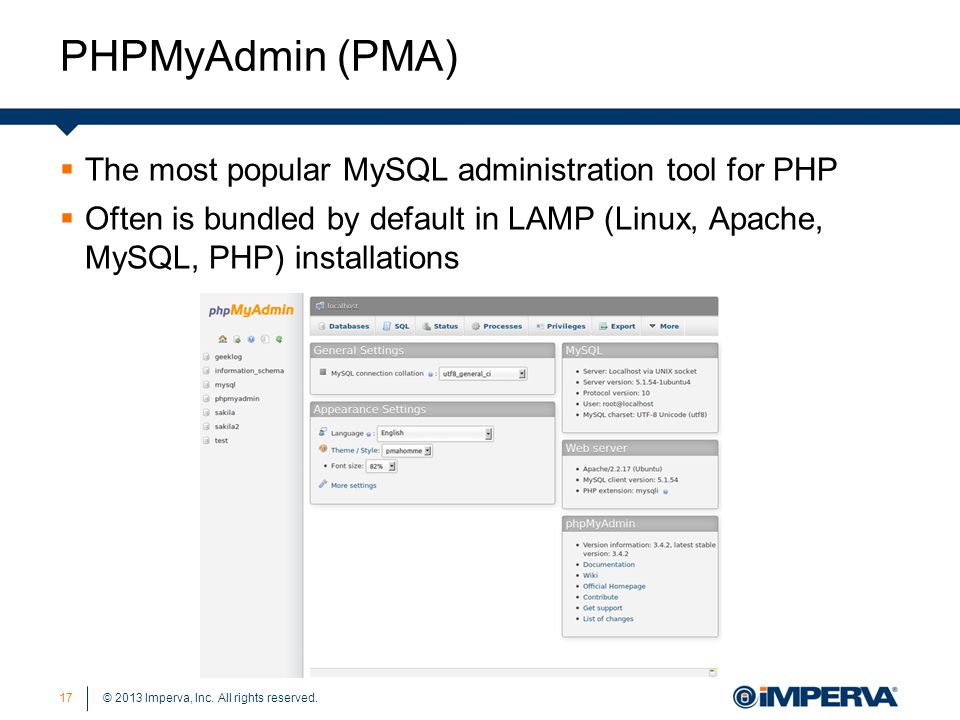The image size is (960, 720).
Task: Click the small icon at bottom-right of page
Action: click(713, 672)
